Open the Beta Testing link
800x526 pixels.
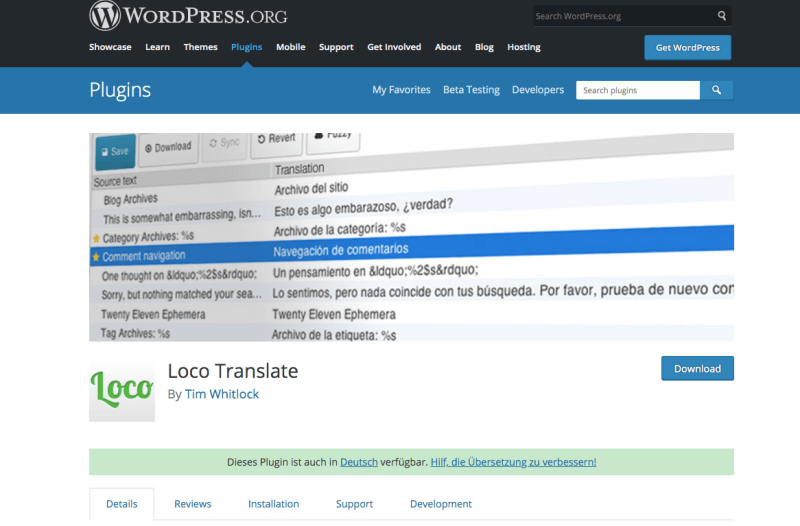coord(471,90)
